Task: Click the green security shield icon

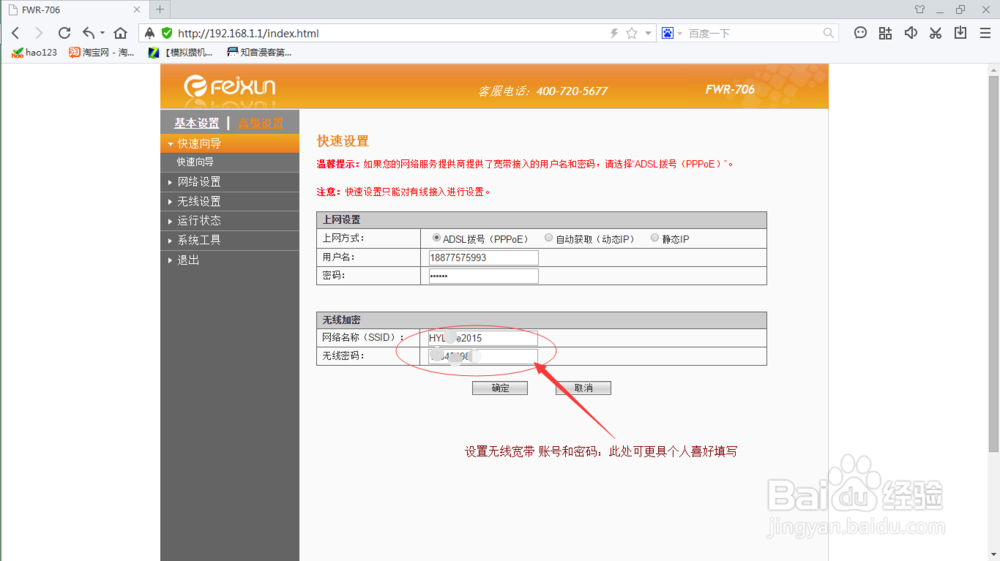Action: pos(167,33)
